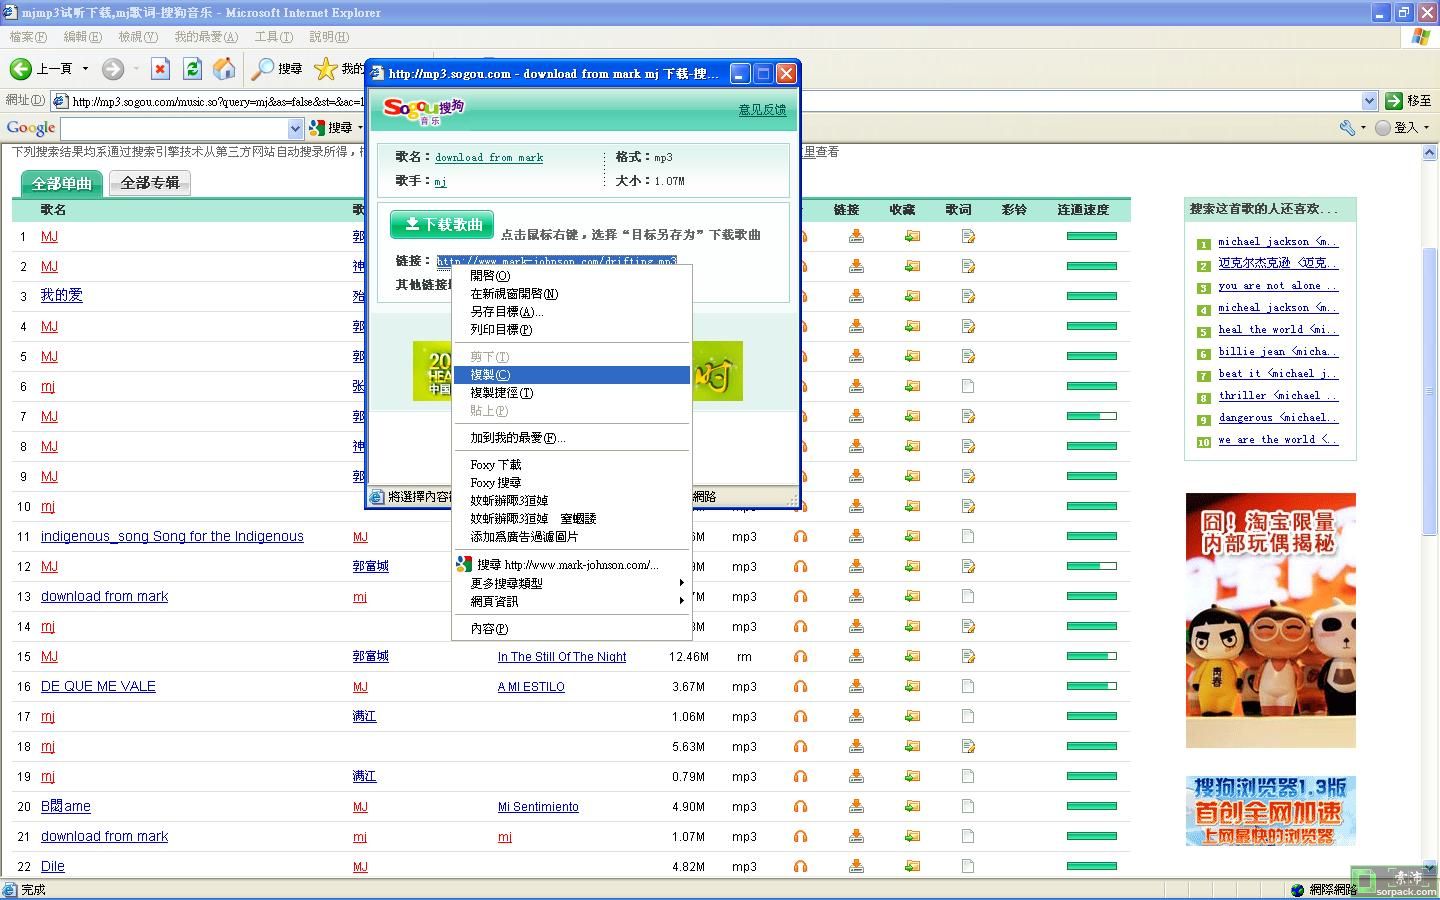This screenshot has height=900, width=1440.
Task: Go to the Home page icon
Action: pos(225,68)
